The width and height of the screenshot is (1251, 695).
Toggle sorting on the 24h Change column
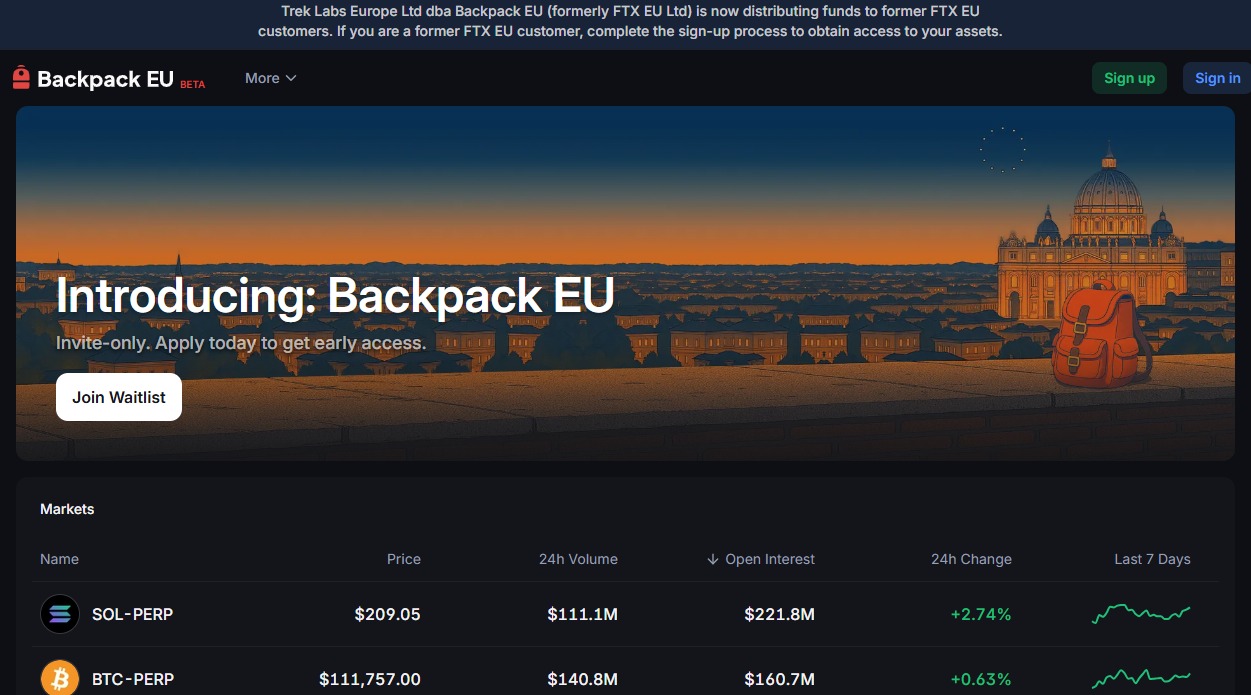click(x=971, y=559)
